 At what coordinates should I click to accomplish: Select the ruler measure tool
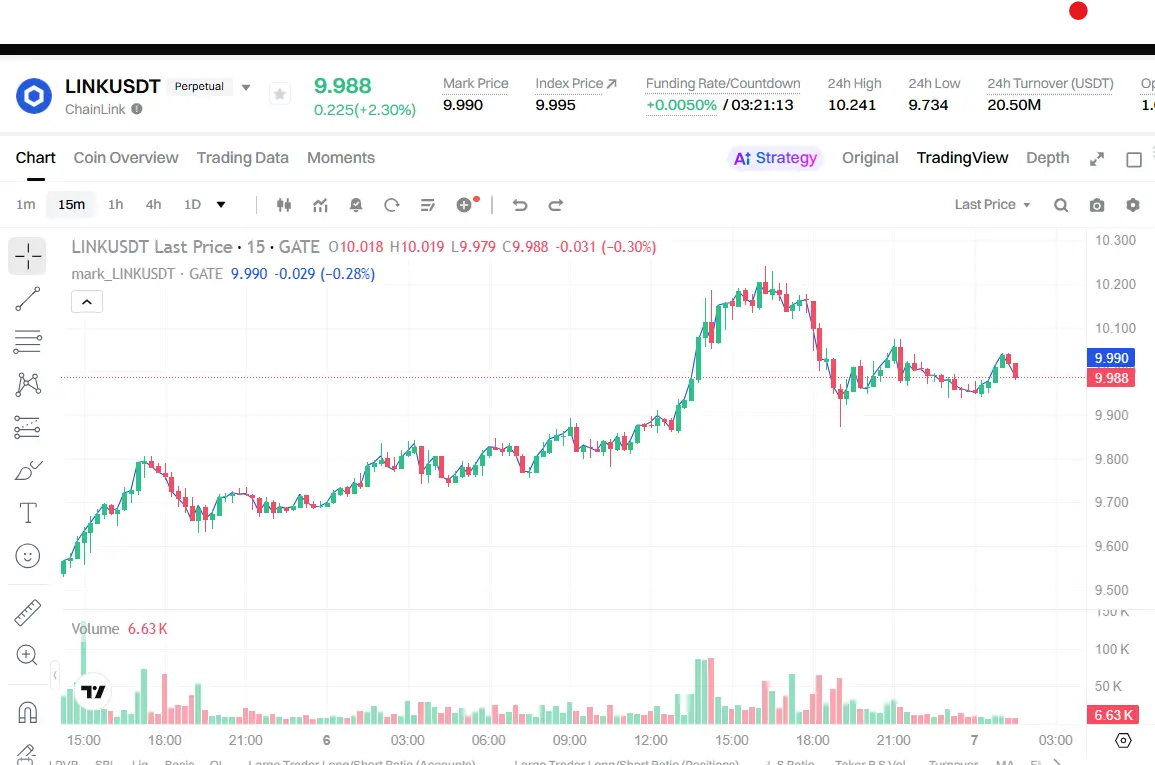[27, 613]
